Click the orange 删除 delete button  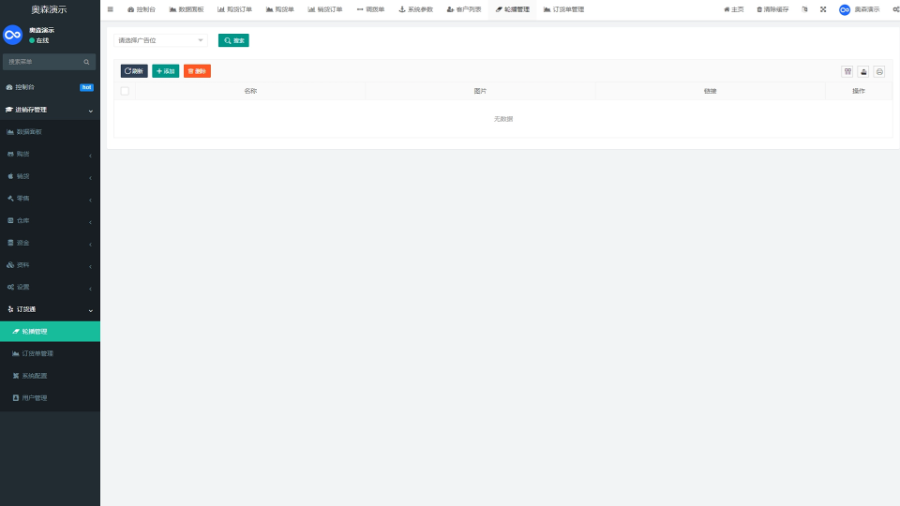click(197, 71)
